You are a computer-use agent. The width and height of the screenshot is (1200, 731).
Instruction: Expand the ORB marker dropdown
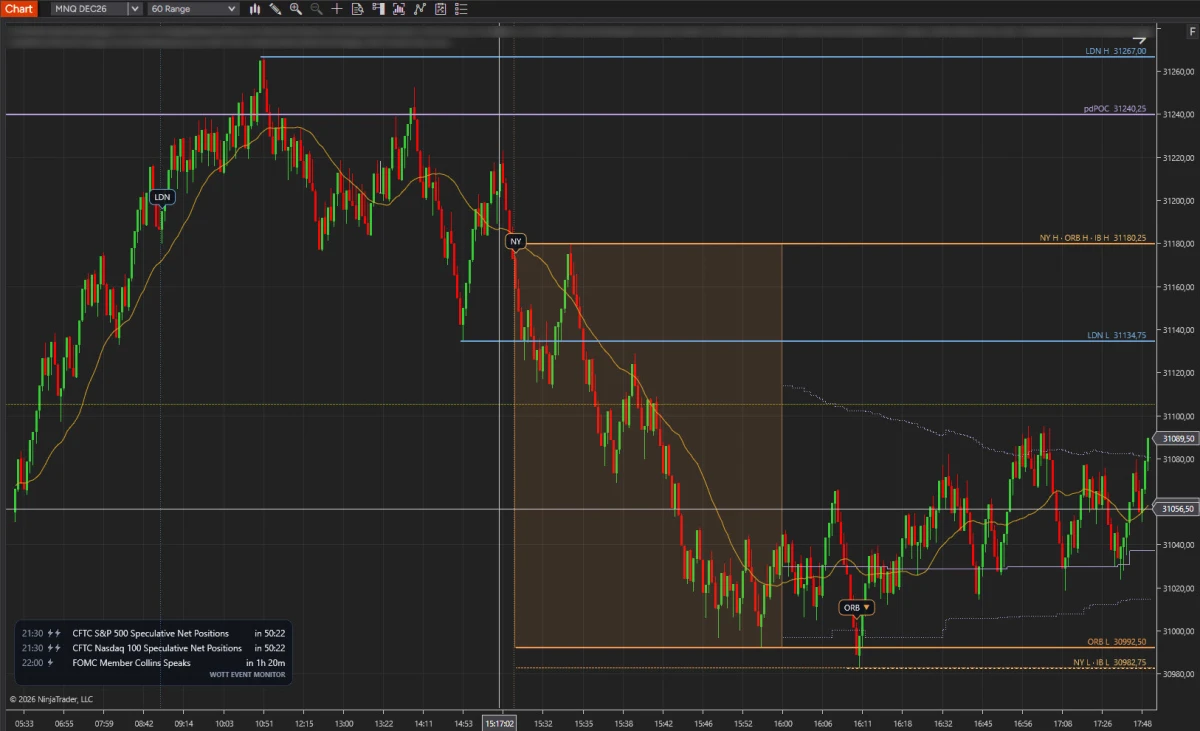[x=867, y=607]
